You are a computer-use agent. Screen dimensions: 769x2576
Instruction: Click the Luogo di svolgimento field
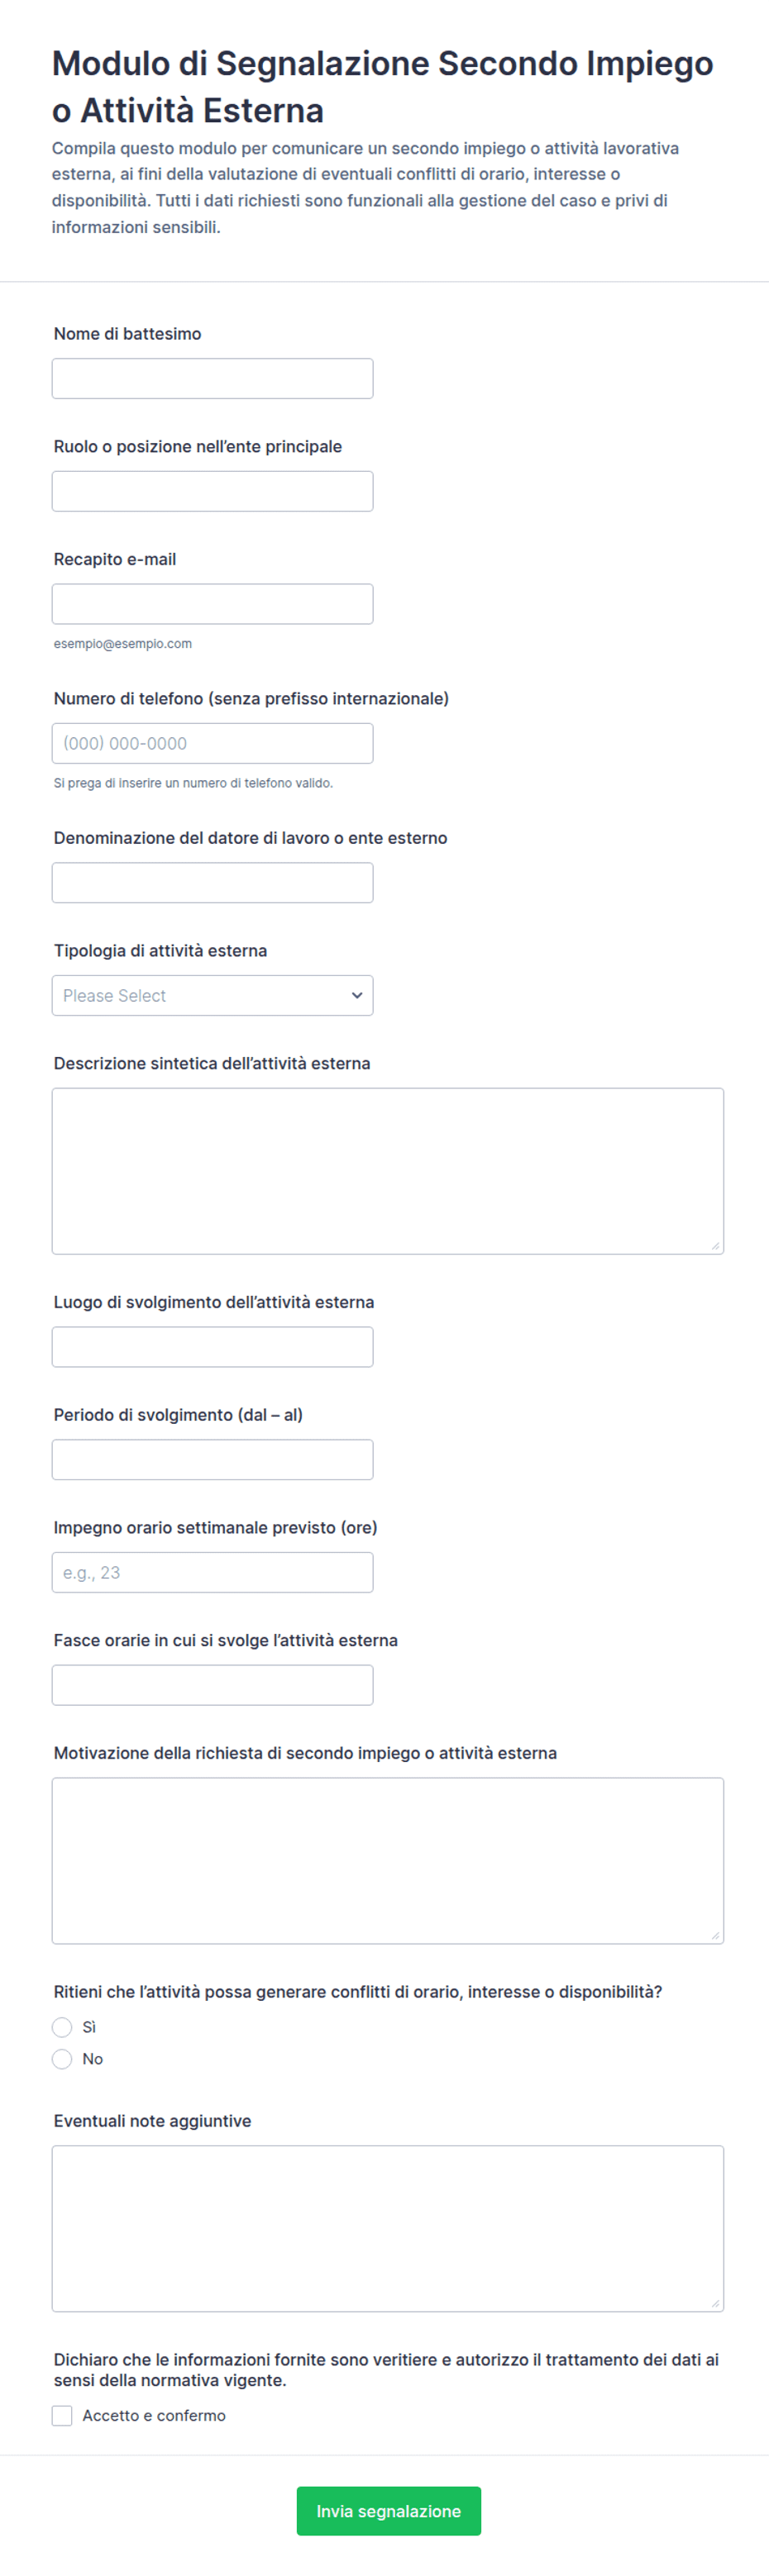coord(212,1347)
